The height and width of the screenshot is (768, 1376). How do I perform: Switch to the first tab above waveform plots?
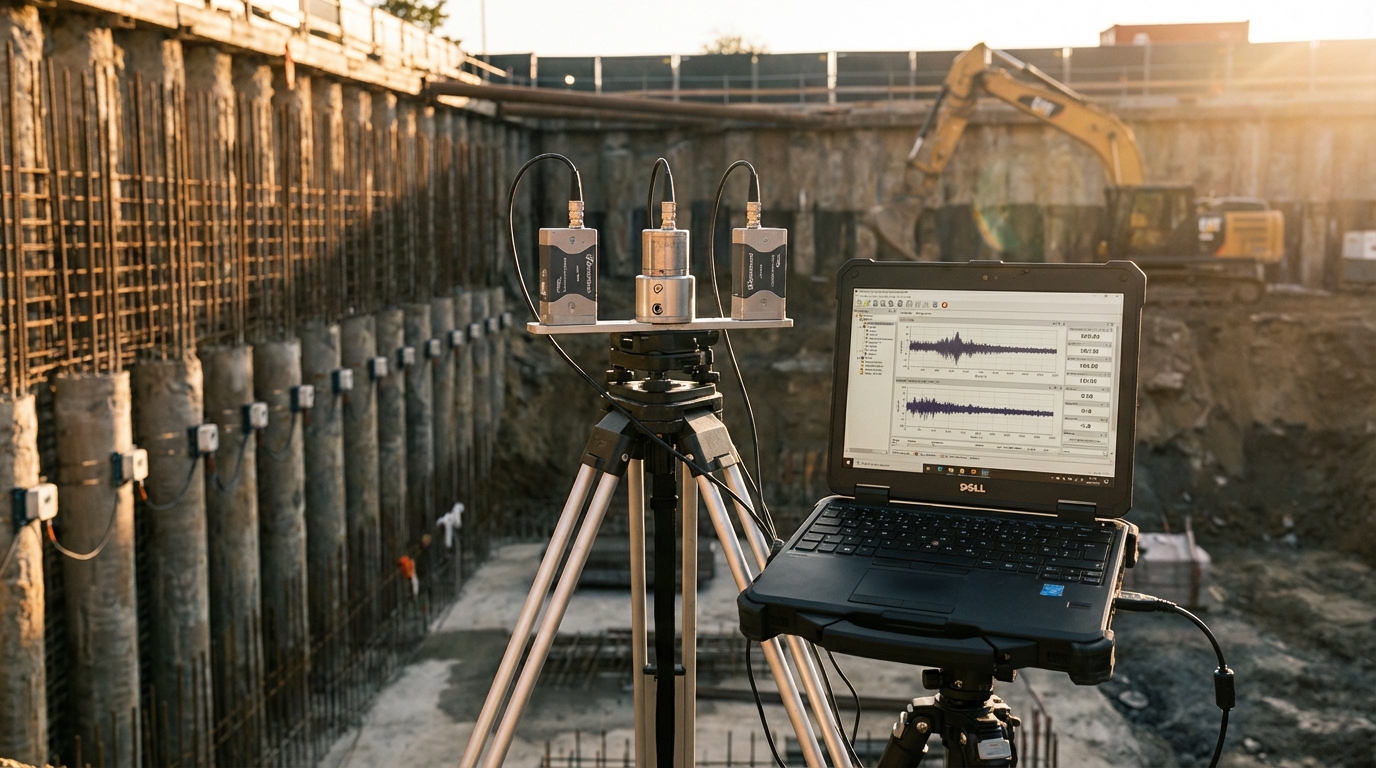(x=906, y=313)
